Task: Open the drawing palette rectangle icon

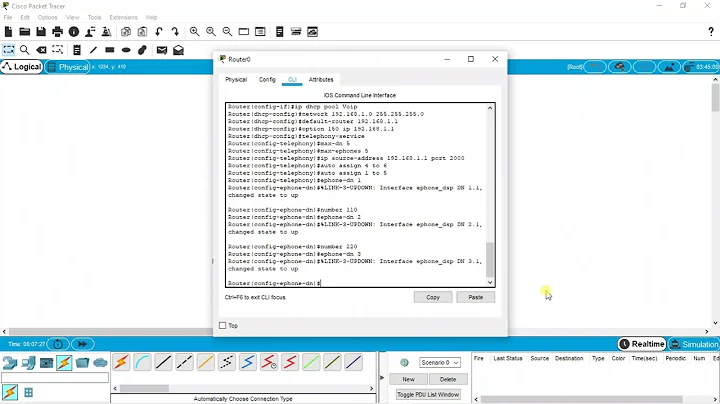Action: [244, 32]
